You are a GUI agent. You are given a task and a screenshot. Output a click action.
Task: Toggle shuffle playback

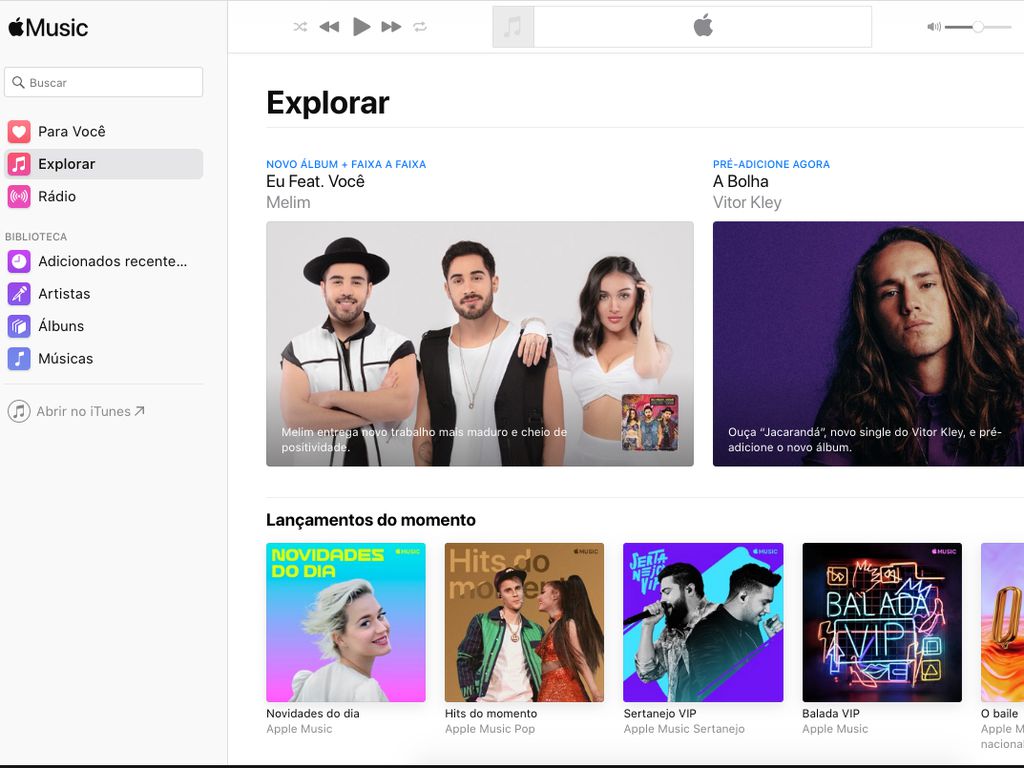point(300,27)
